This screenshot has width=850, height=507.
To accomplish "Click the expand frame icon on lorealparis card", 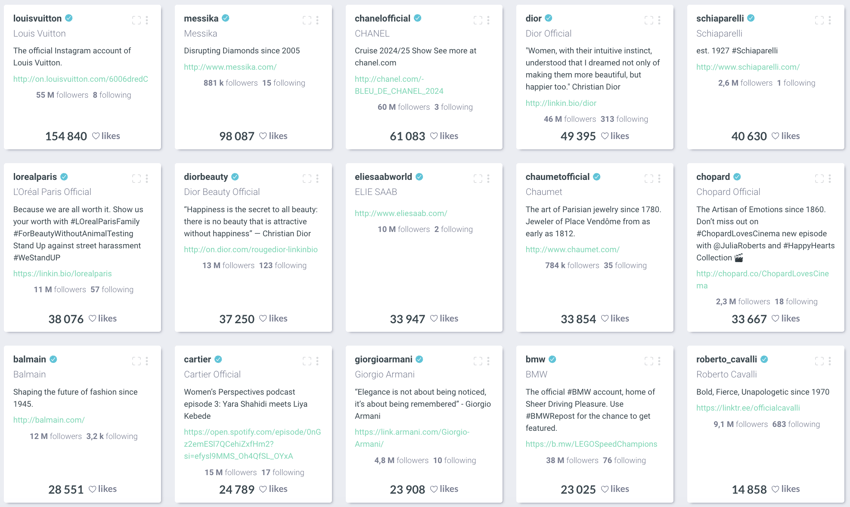I will click(136, 178).
